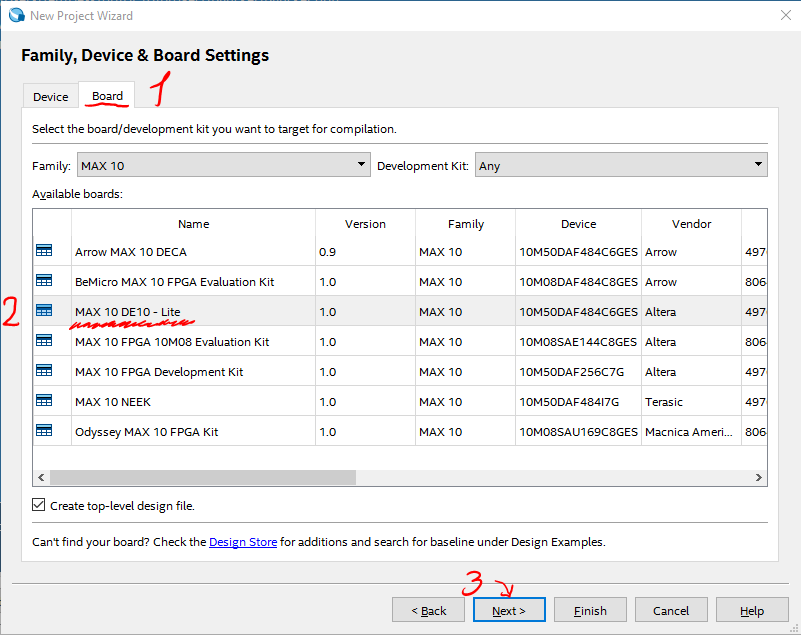Switch to the Device tab
Image resolution: width=801 pixels, height=635 pixels.
click(x=51, y=97)
